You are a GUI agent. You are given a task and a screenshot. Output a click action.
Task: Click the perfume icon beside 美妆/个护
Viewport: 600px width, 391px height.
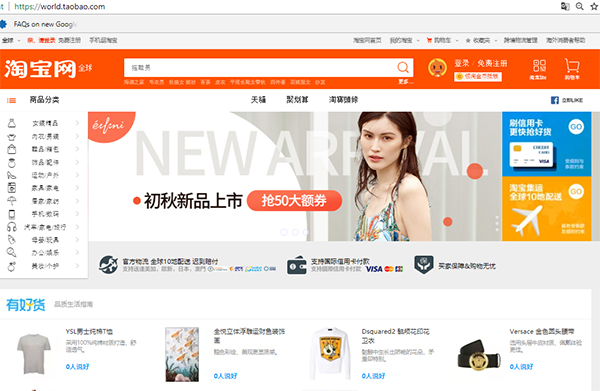coord(12,266)
